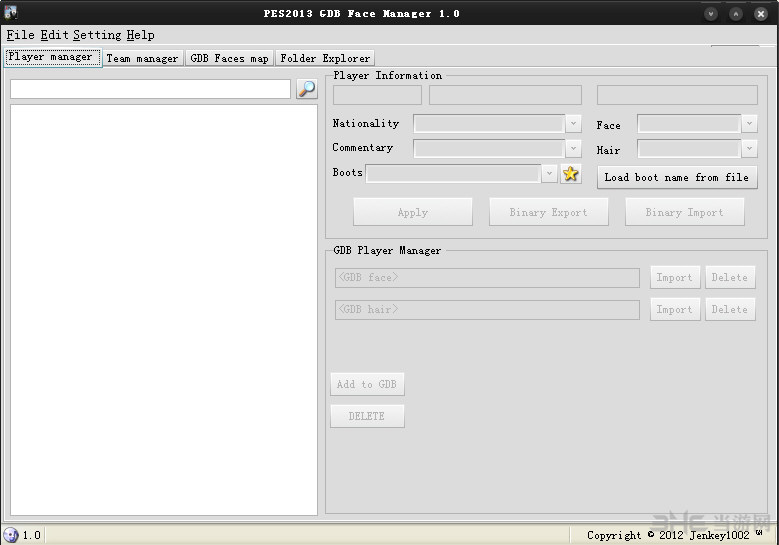The width and height of the screenshot is (779, 545).
Task: Open the GDB Faces map tab
Action: [230, 58]
